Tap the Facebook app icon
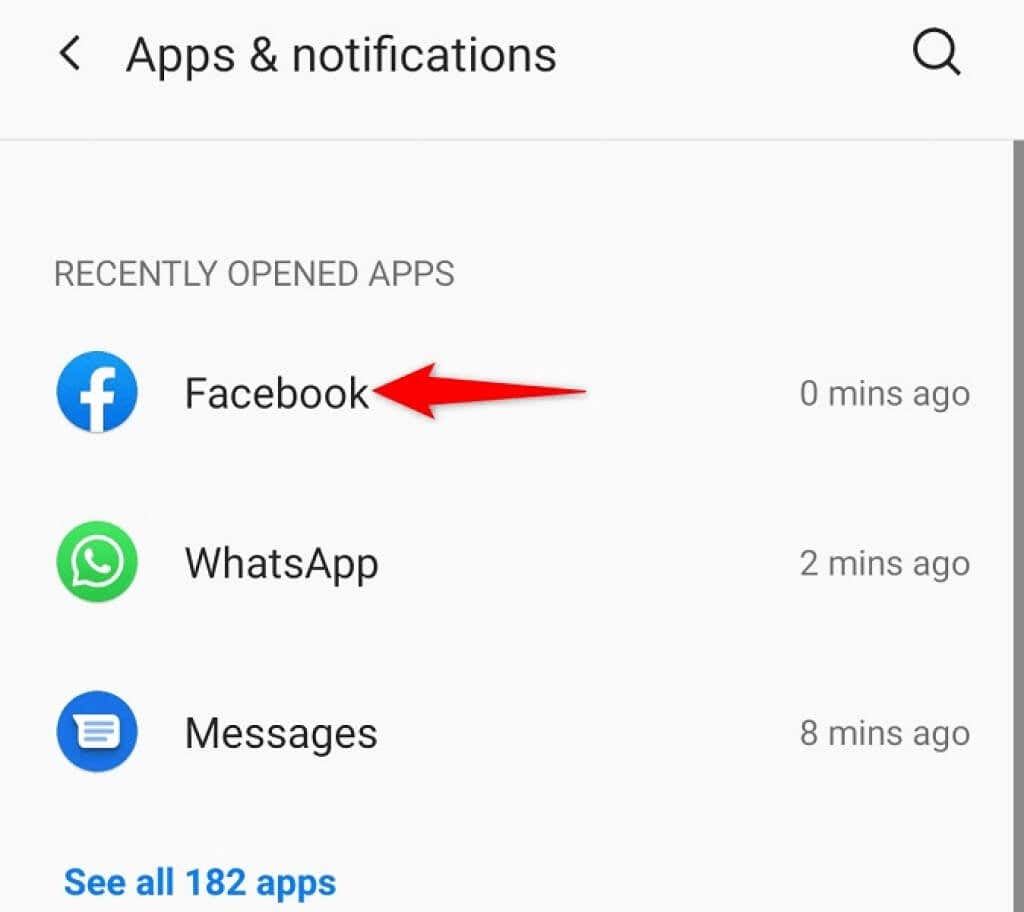1024x912 pixels. pos(97,392)
